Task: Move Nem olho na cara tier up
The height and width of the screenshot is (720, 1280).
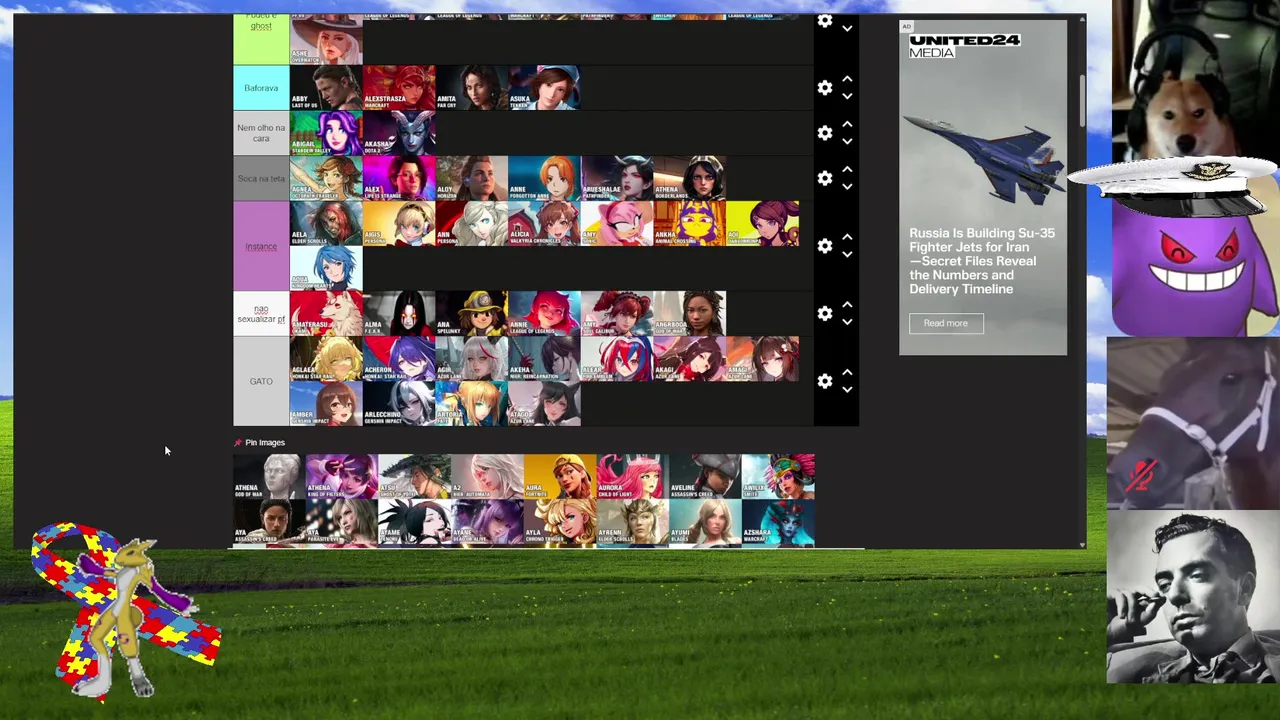Action: pyautogui.click(x=847, y=124)
